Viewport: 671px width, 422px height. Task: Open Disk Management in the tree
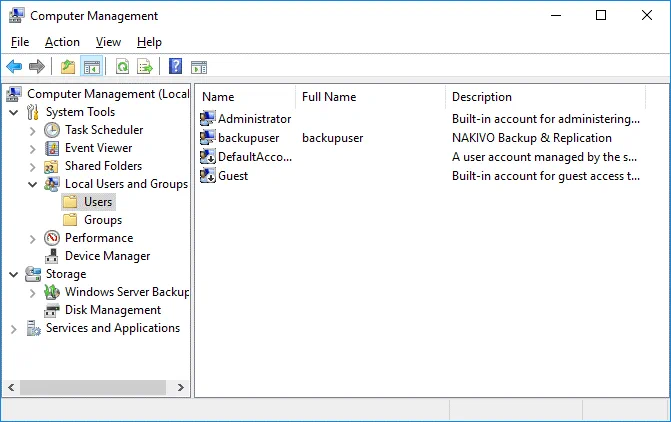pyautogui.click(x=112, y=310)
